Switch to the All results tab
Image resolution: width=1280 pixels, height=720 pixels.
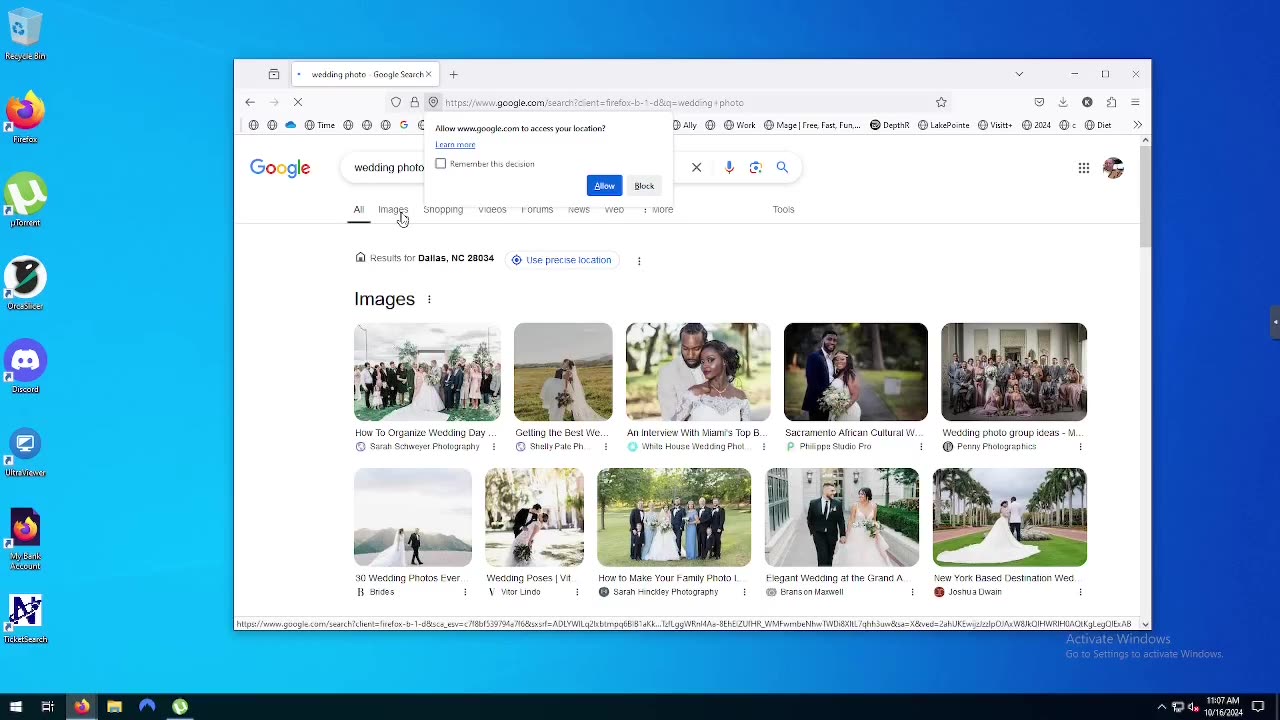358,210
